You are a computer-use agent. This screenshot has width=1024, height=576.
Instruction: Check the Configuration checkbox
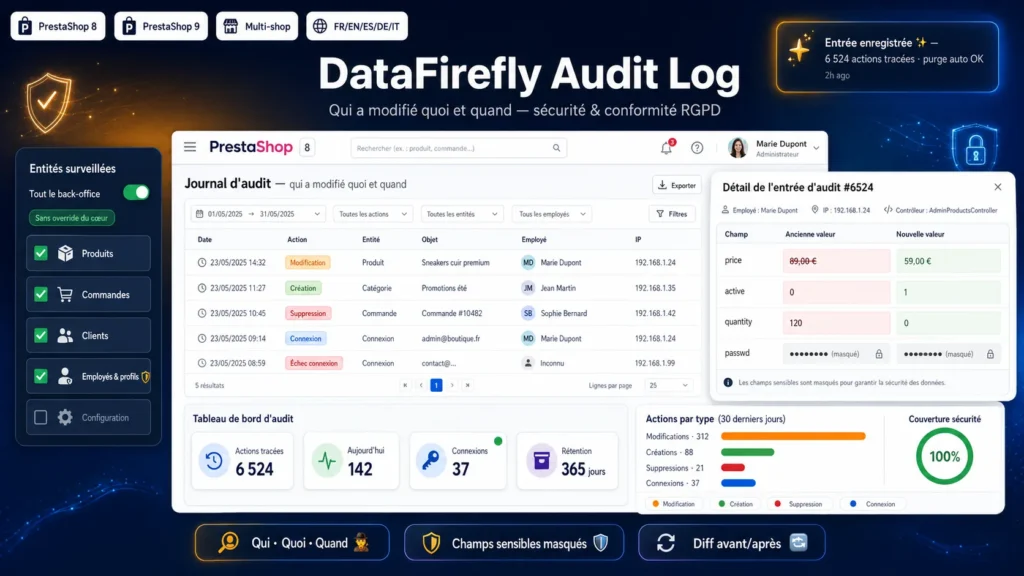pyautogui.click(x=40, y=417)
